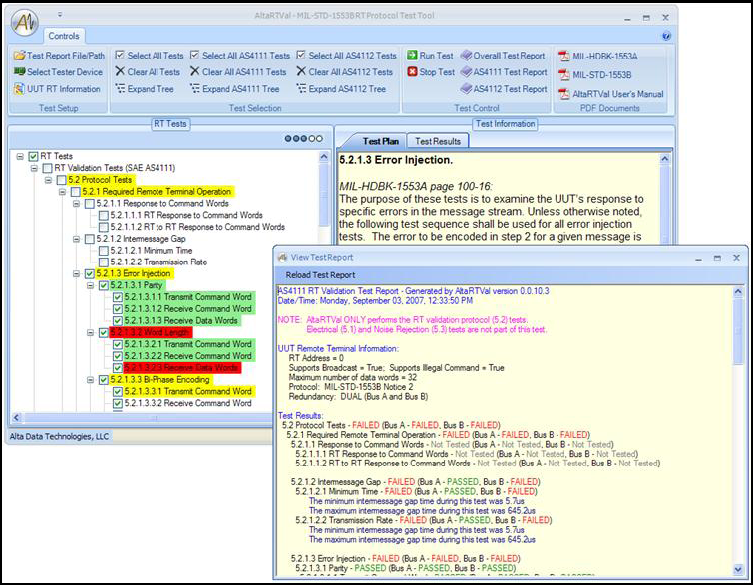Click the Expand Tree label

click(150, 89)
